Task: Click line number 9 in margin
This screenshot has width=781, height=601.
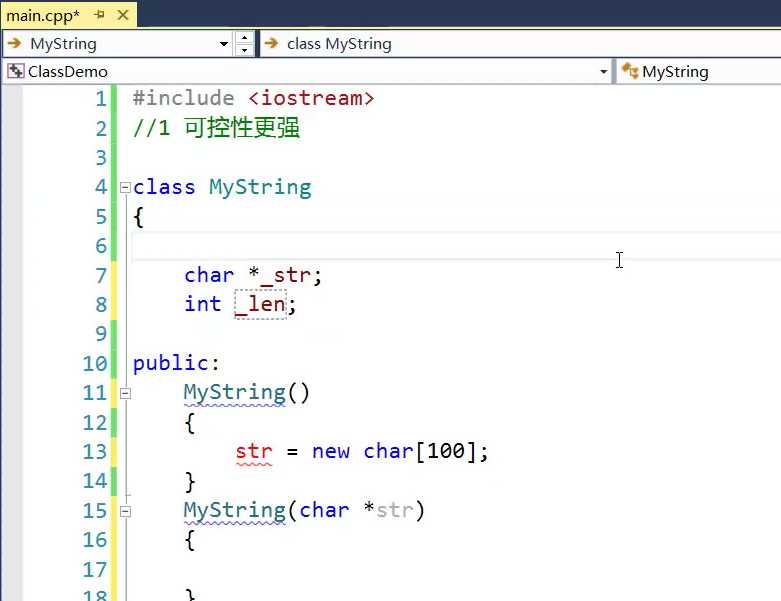Action: [x=101, y=334]
